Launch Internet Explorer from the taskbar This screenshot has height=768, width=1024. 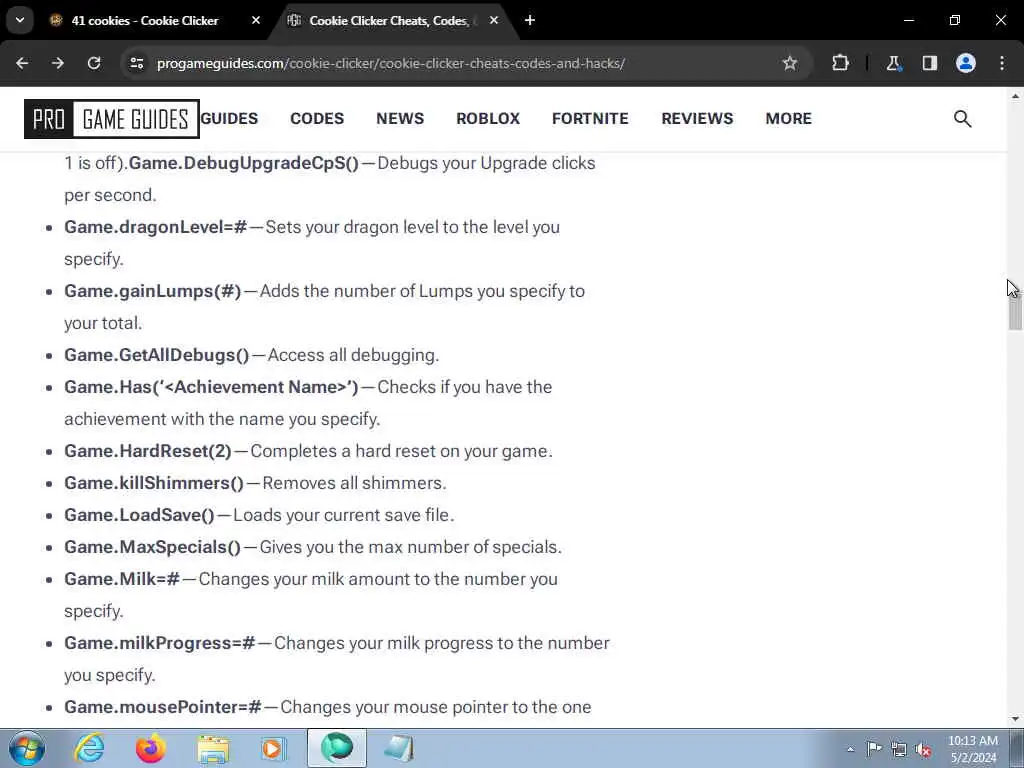pyautogui.click(x=89, y=748)
